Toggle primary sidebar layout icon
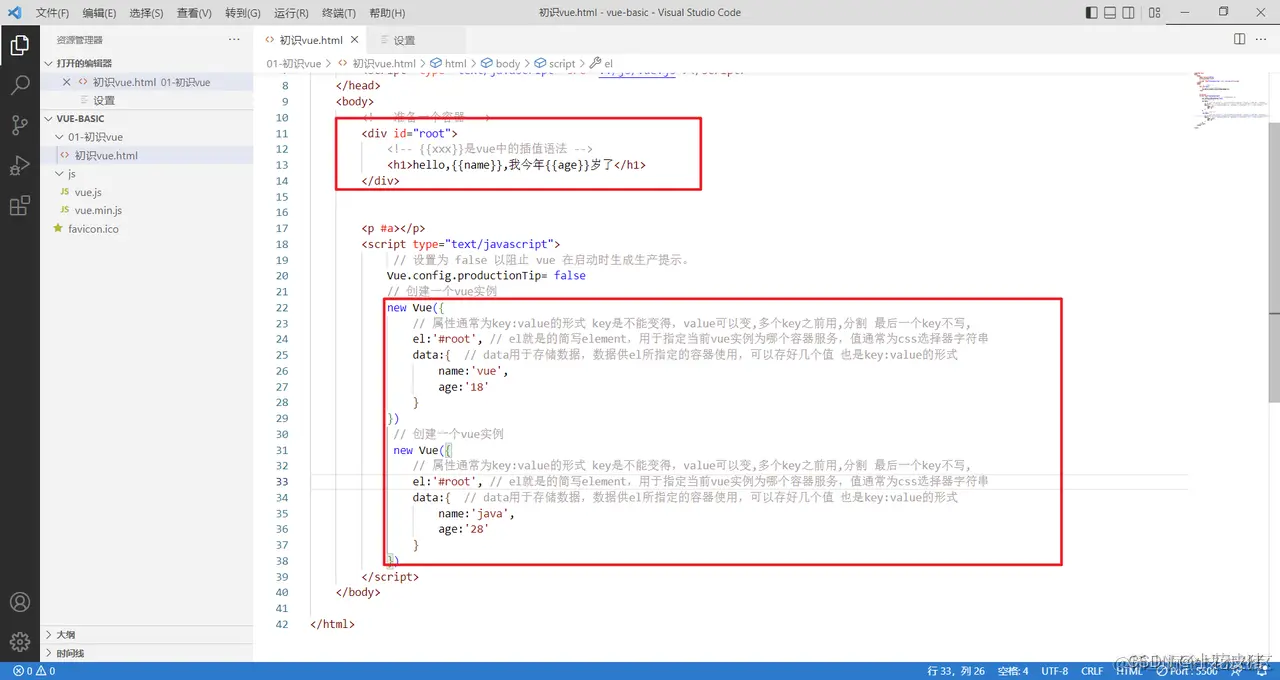 (x=1091, y=13)
